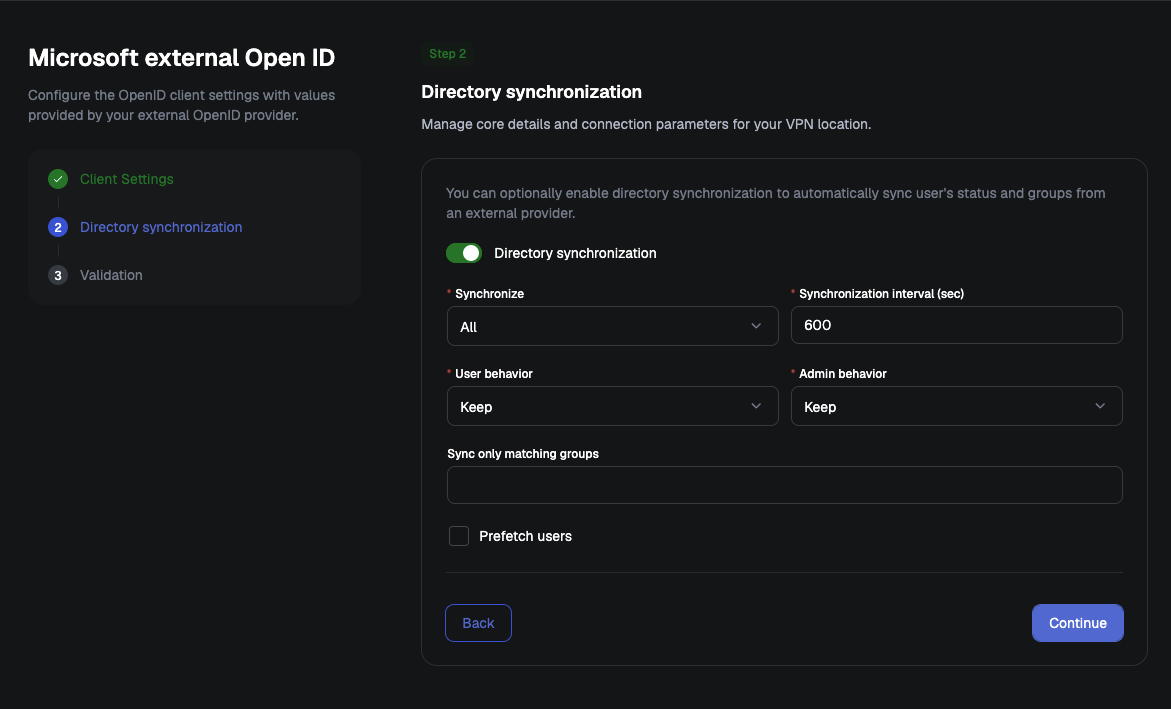The image size is (1171, 709).
Task: Click the Synchronize dropdown chevron icon
Action: 756,326
